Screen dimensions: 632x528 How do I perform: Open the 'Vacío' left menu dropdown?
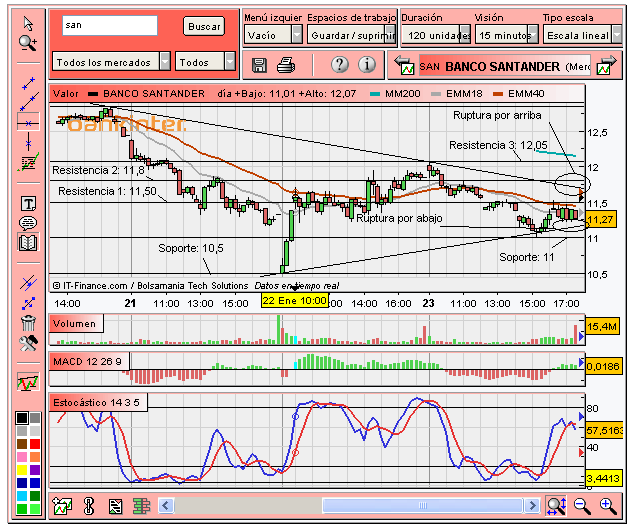273,35
